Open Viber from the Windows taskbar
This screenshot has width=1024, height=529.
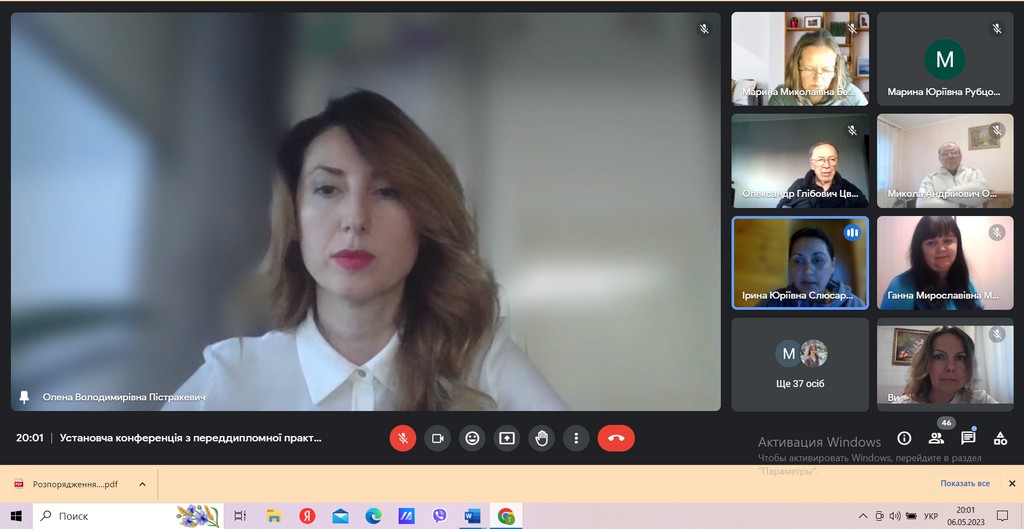tap(440, 516)
